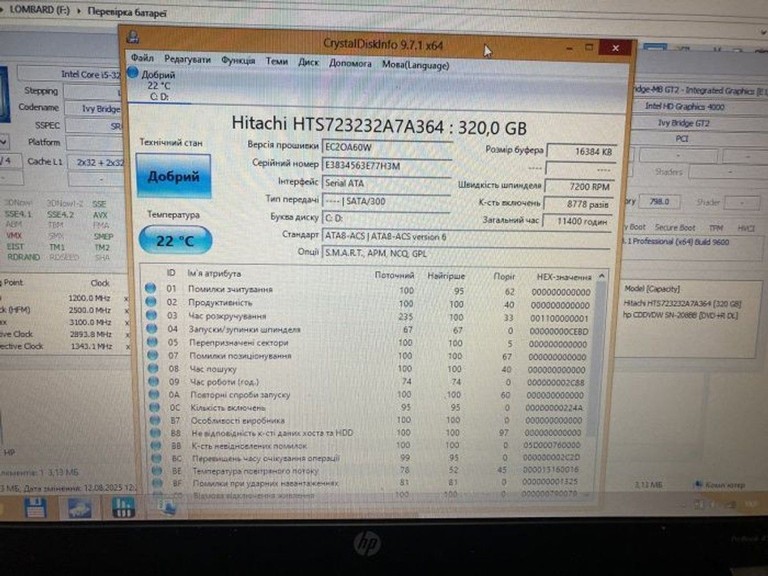Click the drive letter field C: D:

point(386,218)
